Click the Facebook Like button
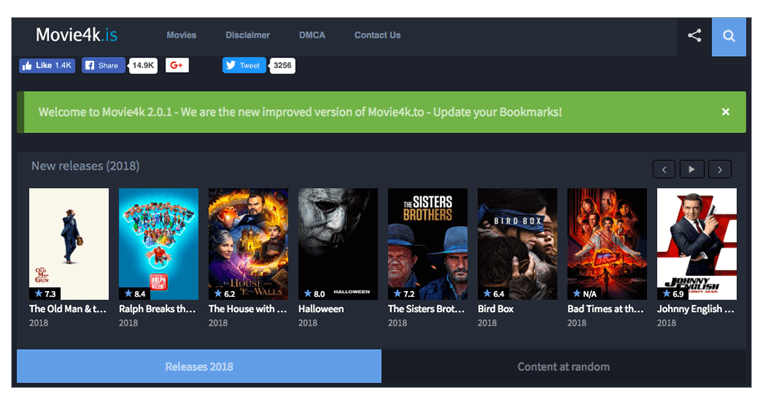This screenshot has height=406, width=776. tap(47, 65)
